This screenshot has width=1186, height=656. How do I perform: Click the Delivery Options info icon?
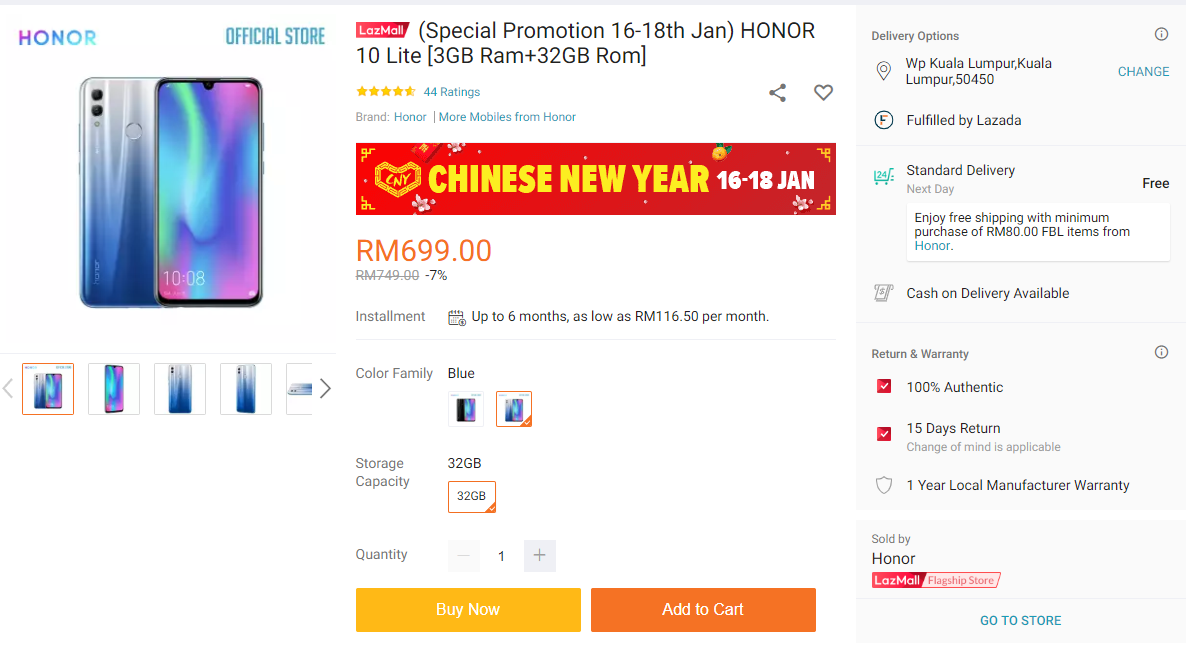(x=1161, y=35)
